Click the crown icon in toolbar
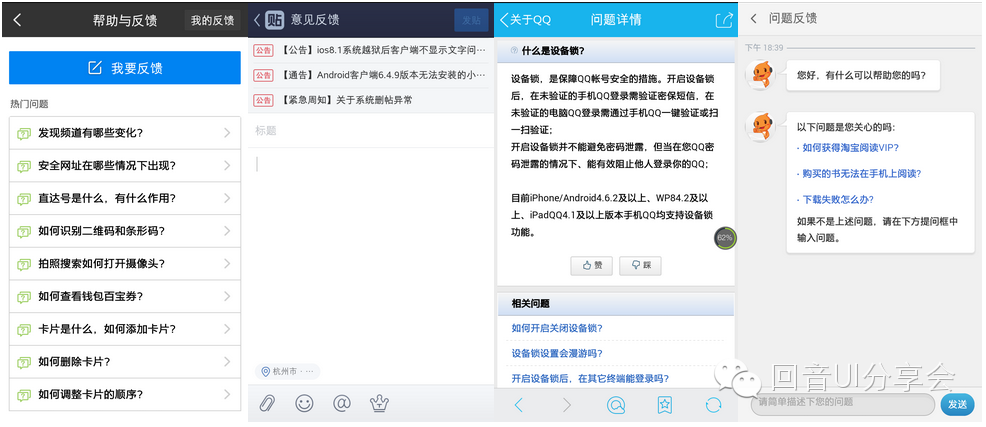The image size is (986, 427). tap(379, 403)
